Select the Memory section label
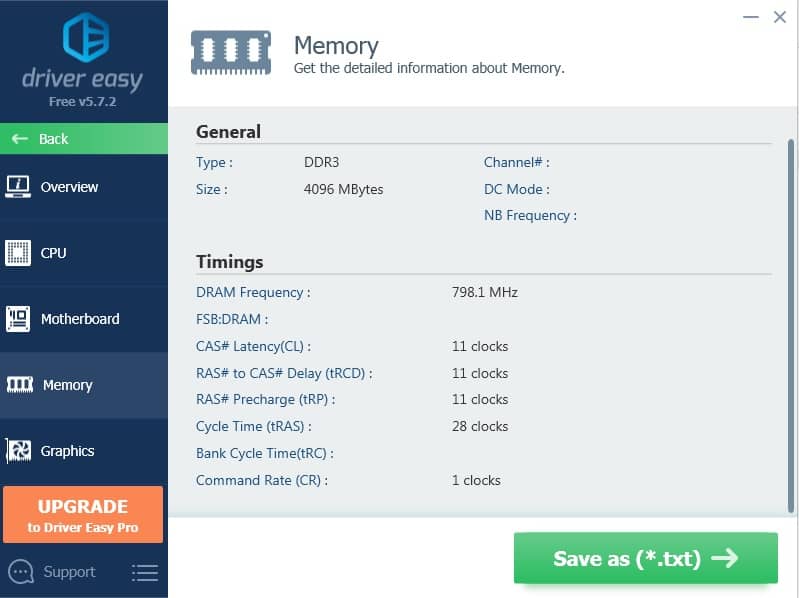799x598 pixels. (67, 385)
